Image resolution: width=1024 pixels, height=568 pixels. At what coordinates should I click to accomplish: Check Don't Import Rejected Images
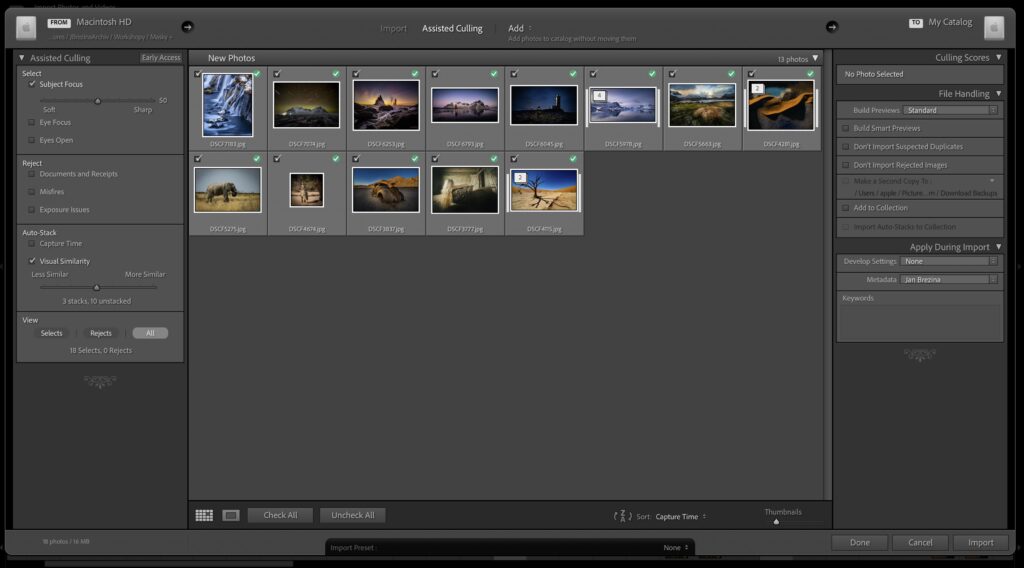click(x=846, y=165)
